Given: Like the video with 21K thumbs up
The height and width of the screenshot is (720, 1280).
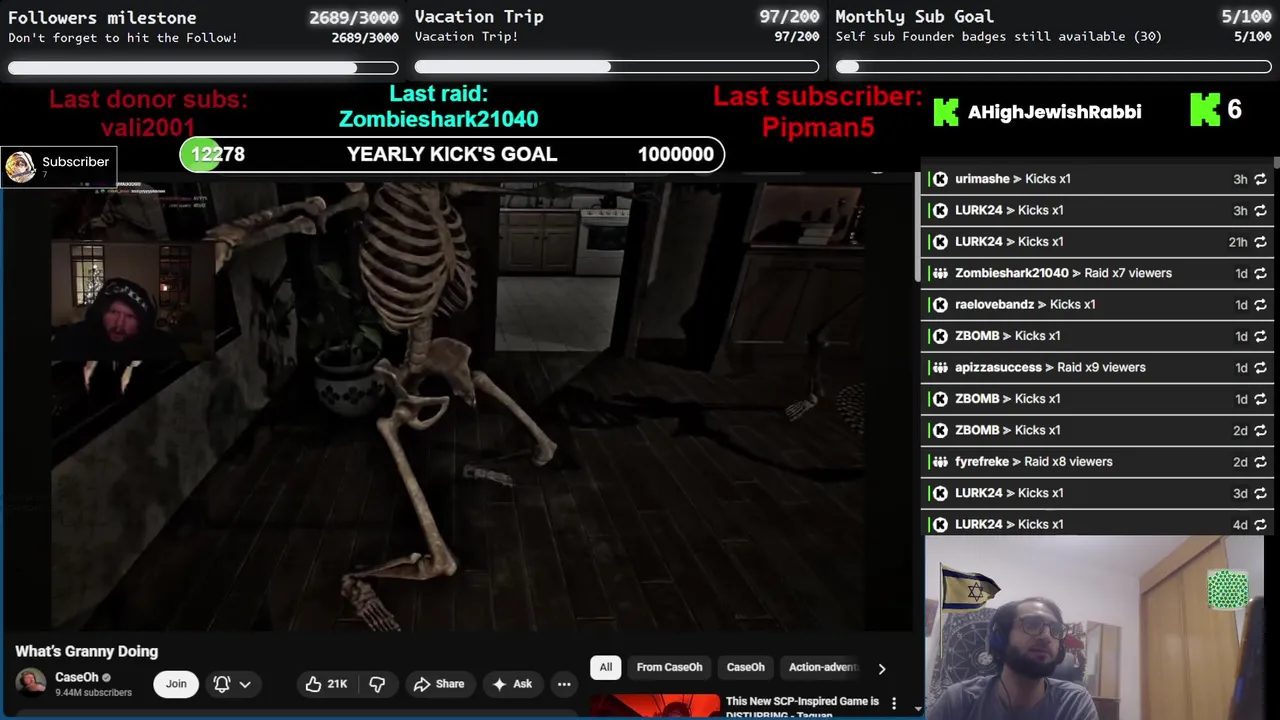Looking at the screenshot, I should click(x=327, y=684).
